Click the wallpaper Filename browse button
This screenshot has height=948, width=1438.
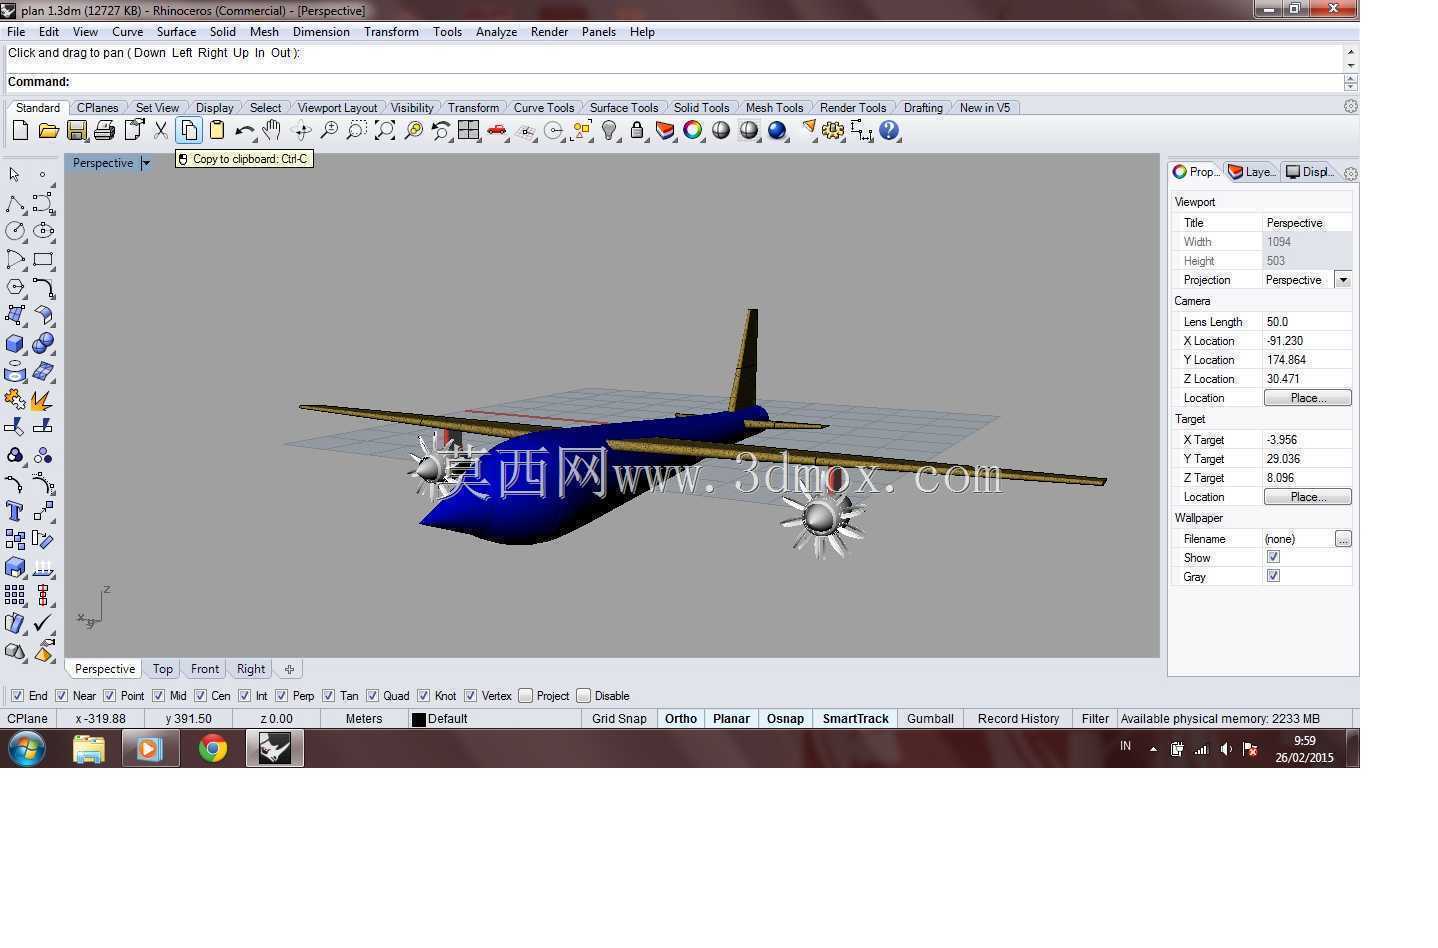(x=1343, y=539)
